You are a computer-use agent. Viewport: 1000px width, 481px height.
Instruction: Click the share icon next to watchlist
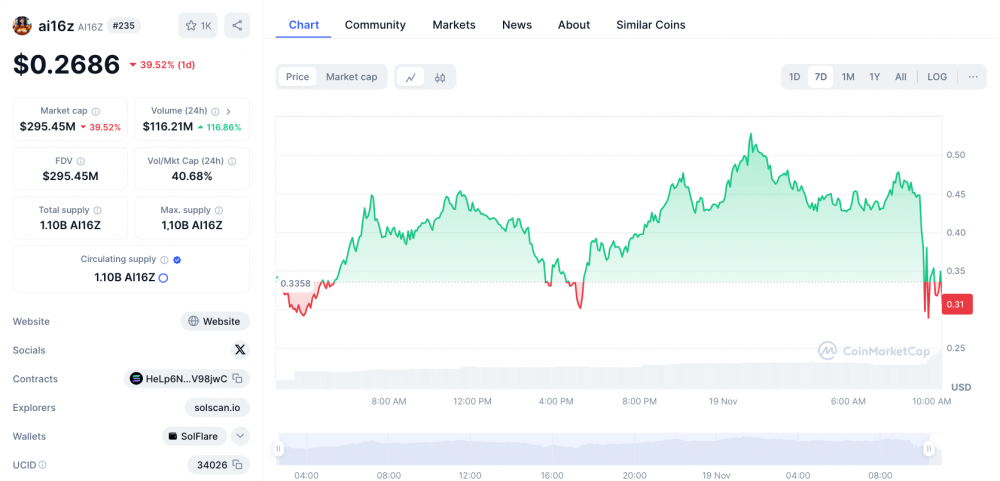tap(237, 26)
